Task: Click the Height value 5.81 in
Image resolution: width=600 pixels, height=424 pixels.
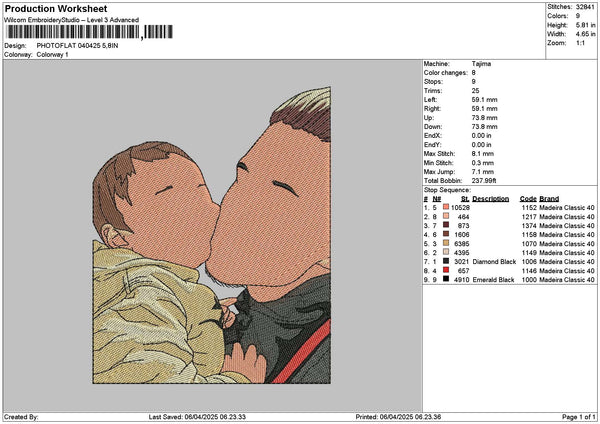Action: click(x=585, y=25)
